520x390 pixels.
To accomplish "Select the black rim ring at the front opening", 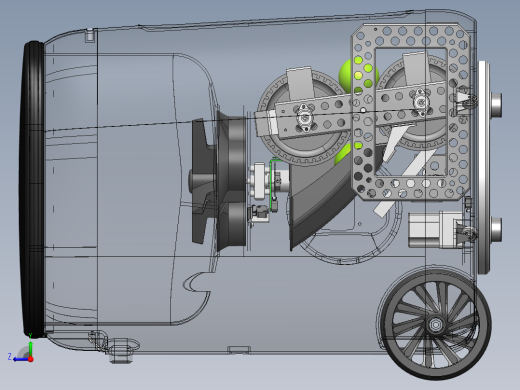I will 32,189.
